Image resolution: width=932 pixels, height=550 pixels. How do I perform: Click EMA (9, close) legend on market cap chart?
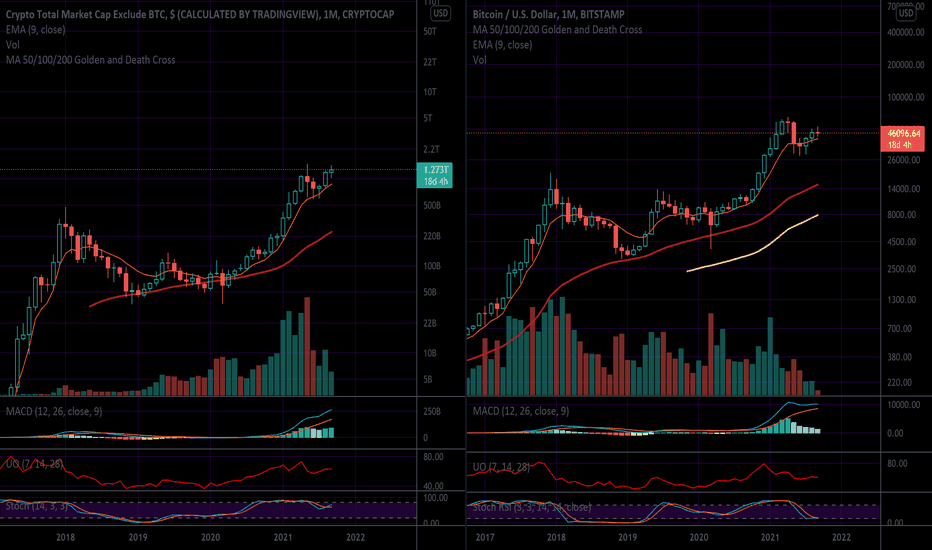(36, 30)
